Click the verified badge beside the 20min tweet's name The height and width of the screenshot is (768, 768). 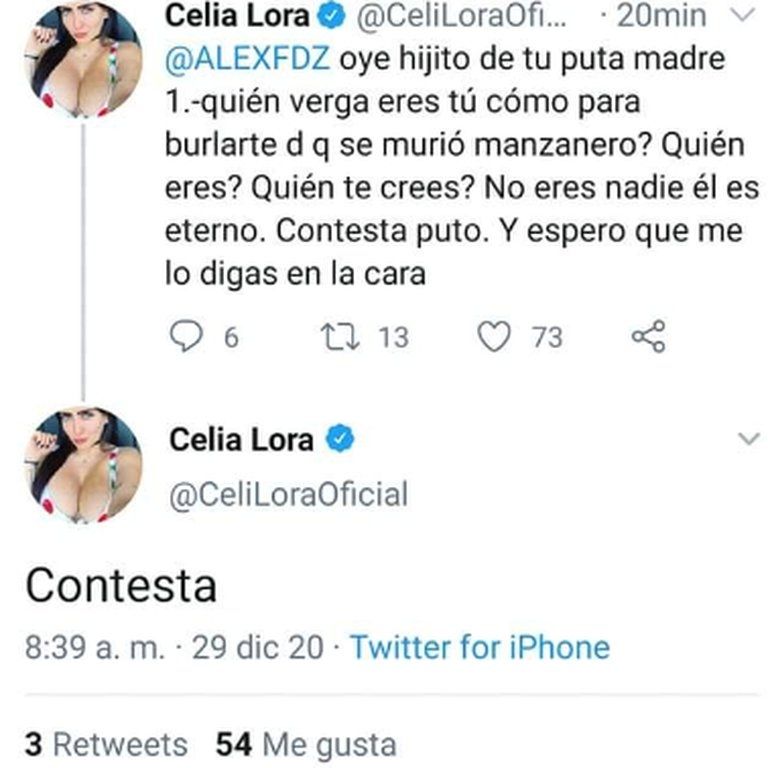click(334, 17)
